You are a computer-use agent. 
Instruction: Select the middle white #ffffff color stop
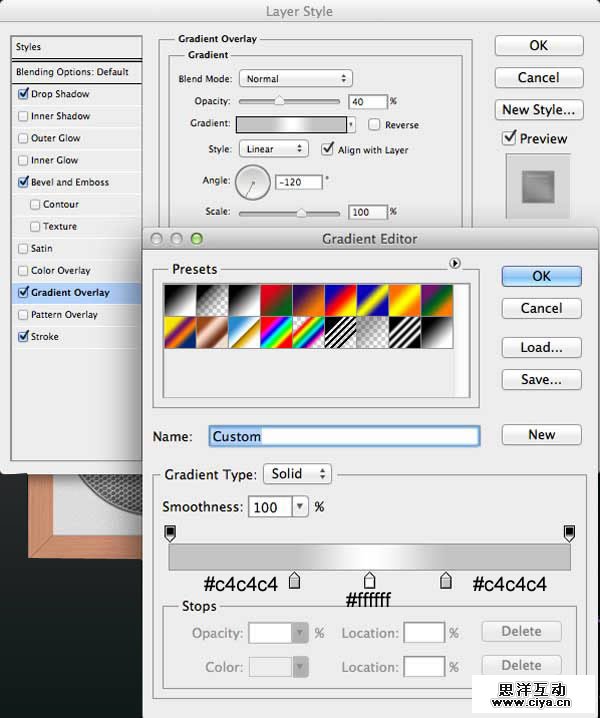point(369,580)
